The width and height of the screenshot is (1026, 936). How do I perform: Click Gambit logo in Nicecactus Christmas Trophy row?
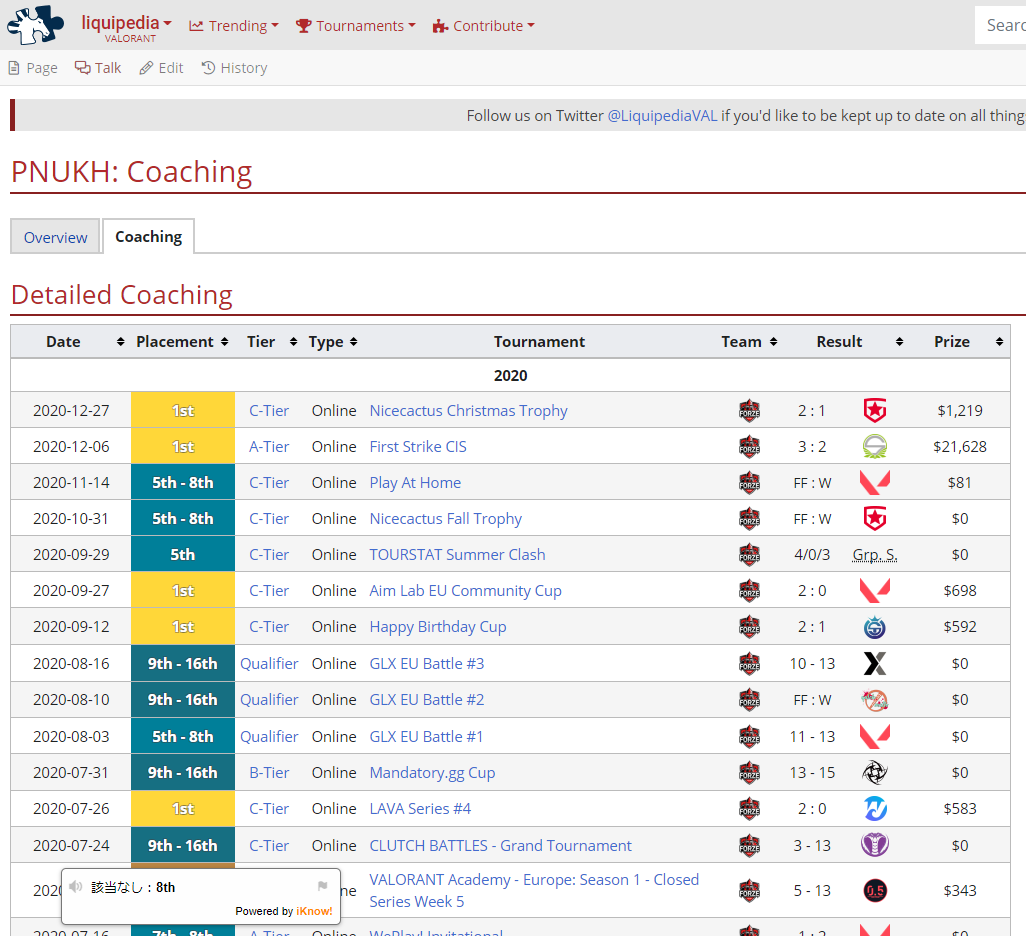[875, 410]
